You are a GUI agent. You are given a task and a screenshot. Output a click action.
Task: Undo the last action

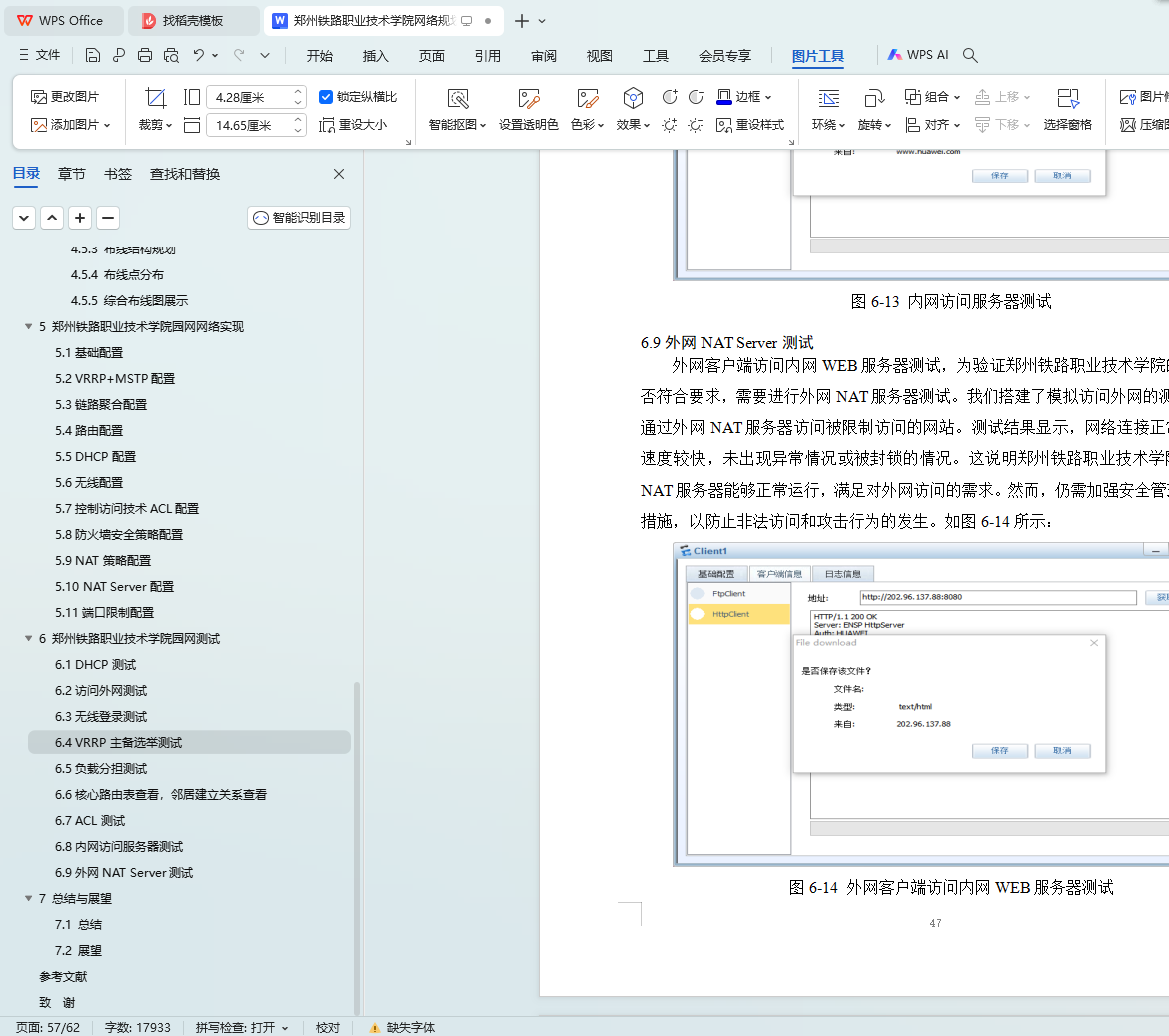pyautogui.click(x=198, y=55)
